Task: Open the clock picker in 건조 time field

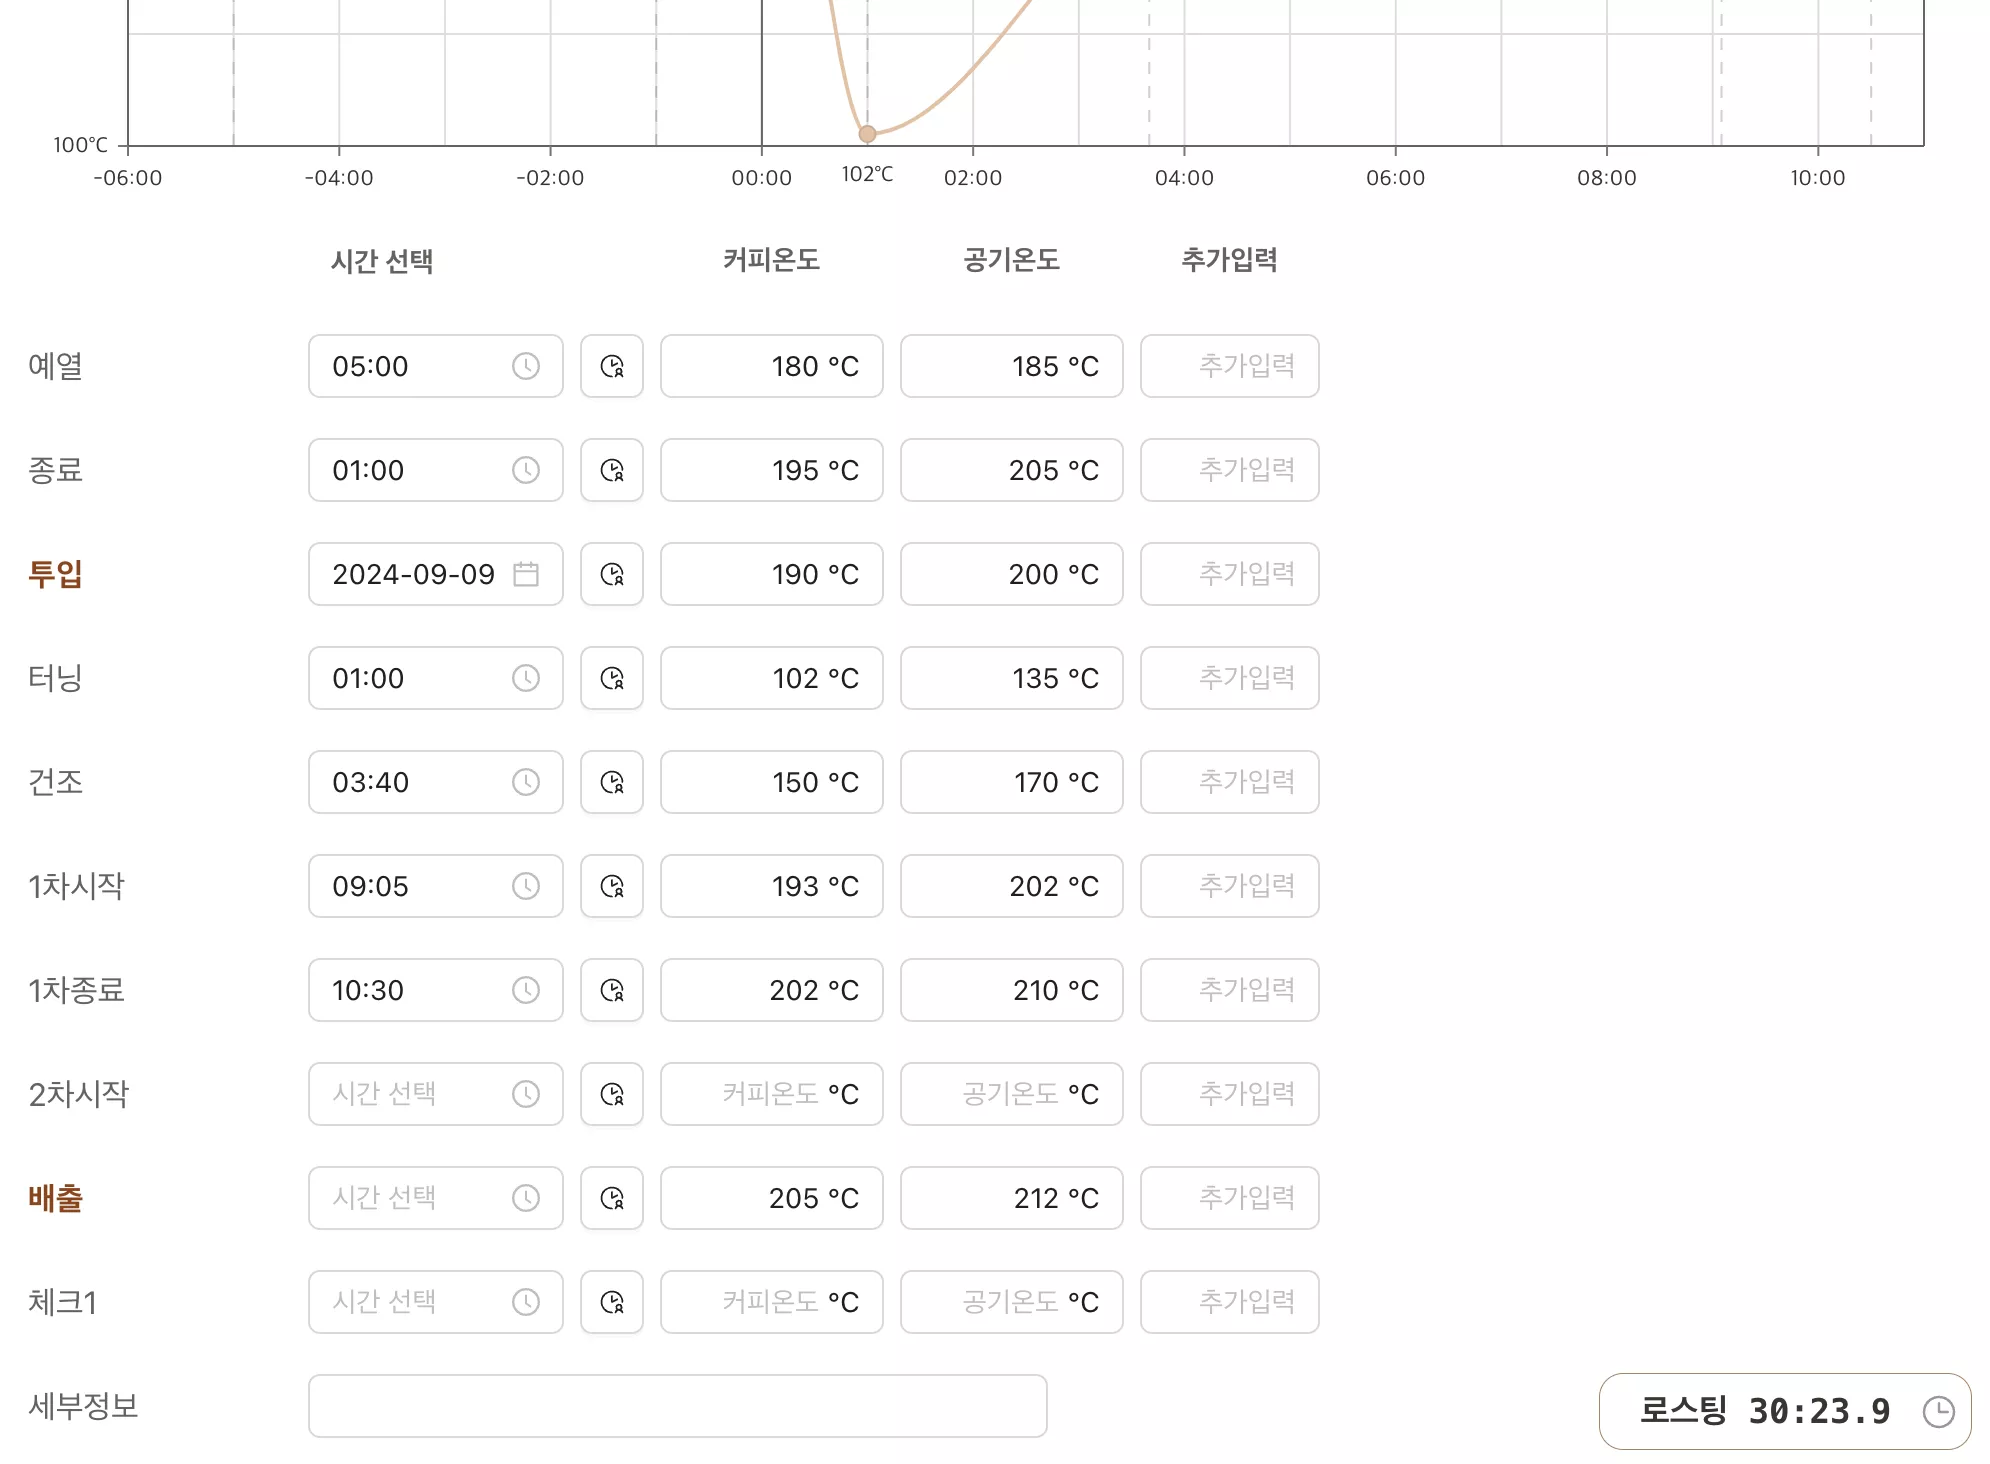Action: pyautogui.click(x=526, y=782)
